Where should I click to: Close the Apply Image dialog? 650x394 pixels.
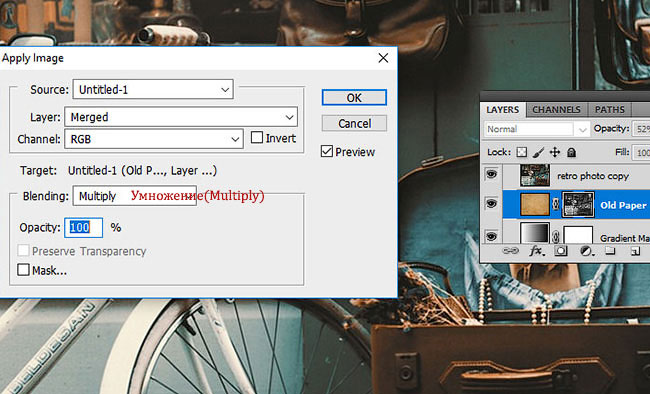(x=383, y=58)
